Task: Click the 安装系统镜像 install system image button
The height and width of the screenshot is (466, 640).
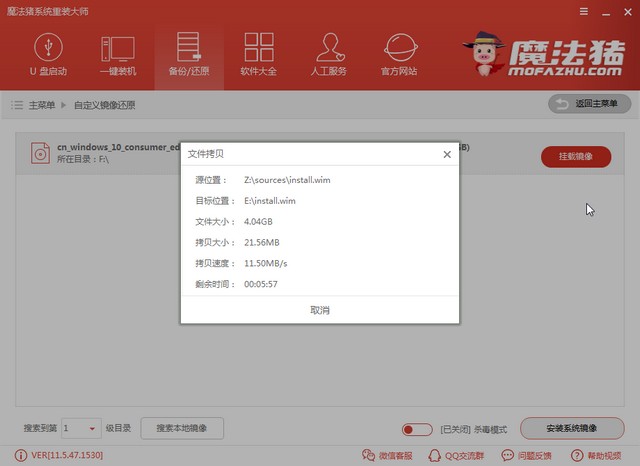Action: [572, 428]
